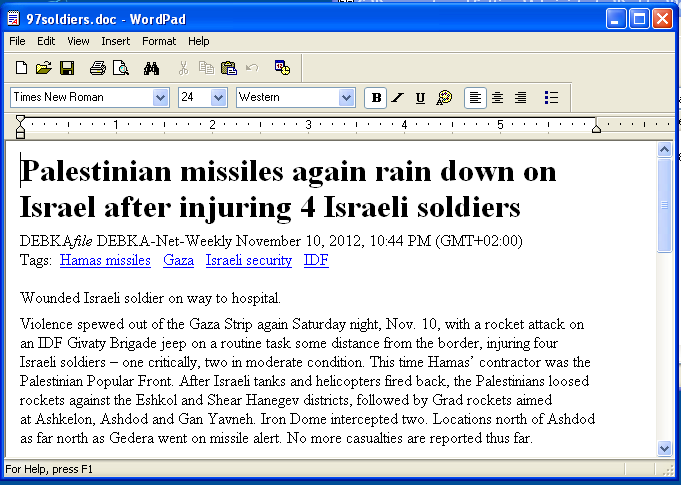Viewport: 681px width, 485px height.
Task: Open the Edit menu
Action: (46, 41)
